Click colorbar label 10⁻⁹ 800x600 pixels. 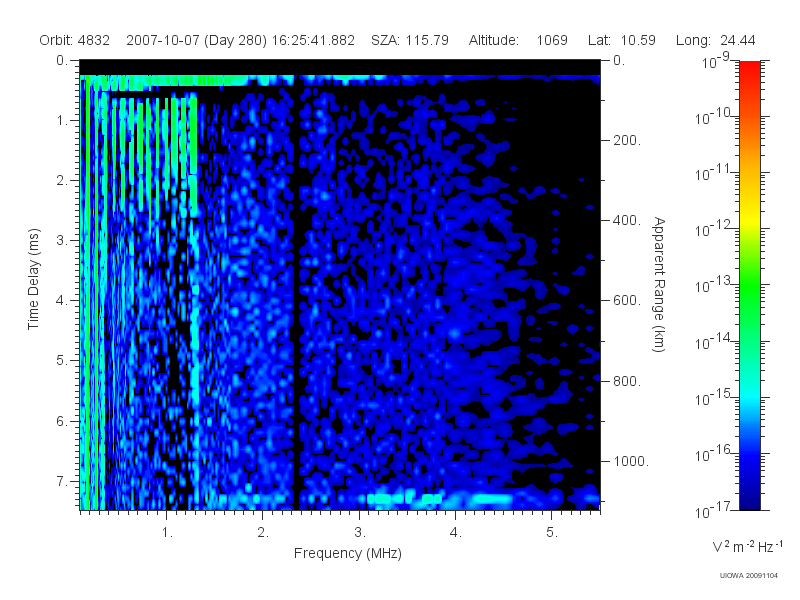pos(716,62)
